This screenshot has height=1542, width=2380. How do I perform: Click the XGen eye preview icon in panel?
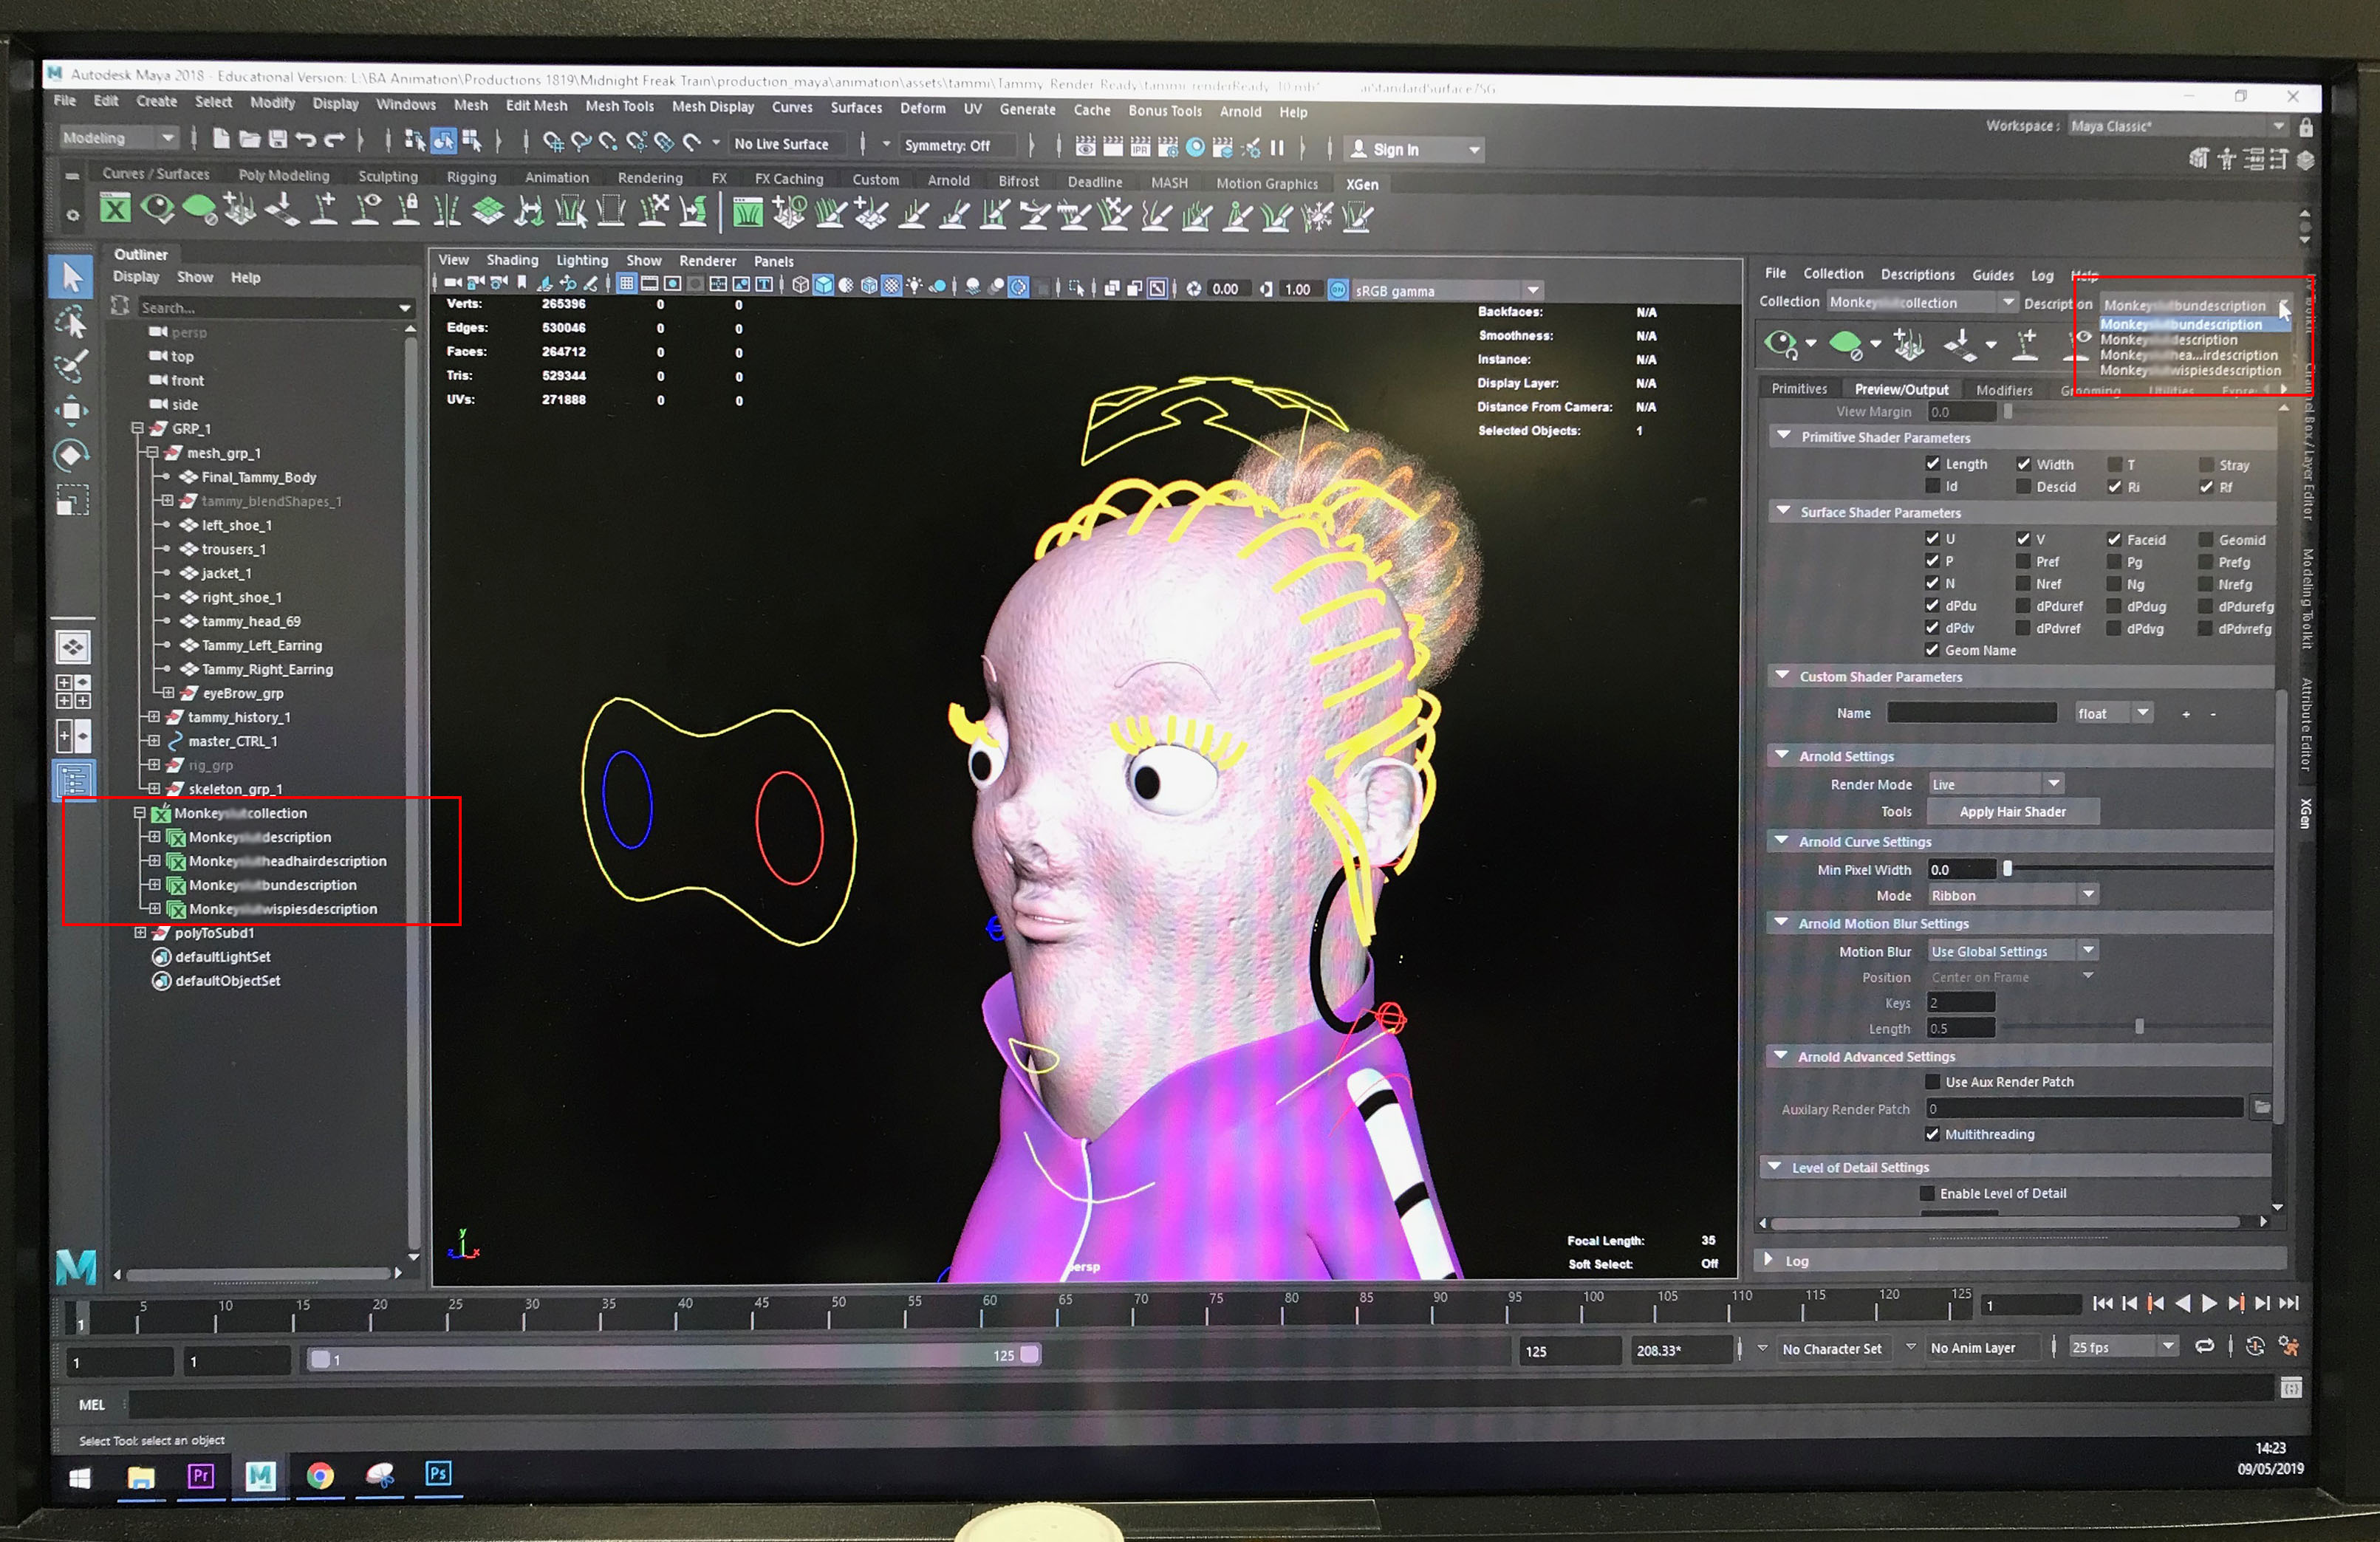click(1780, 343)
